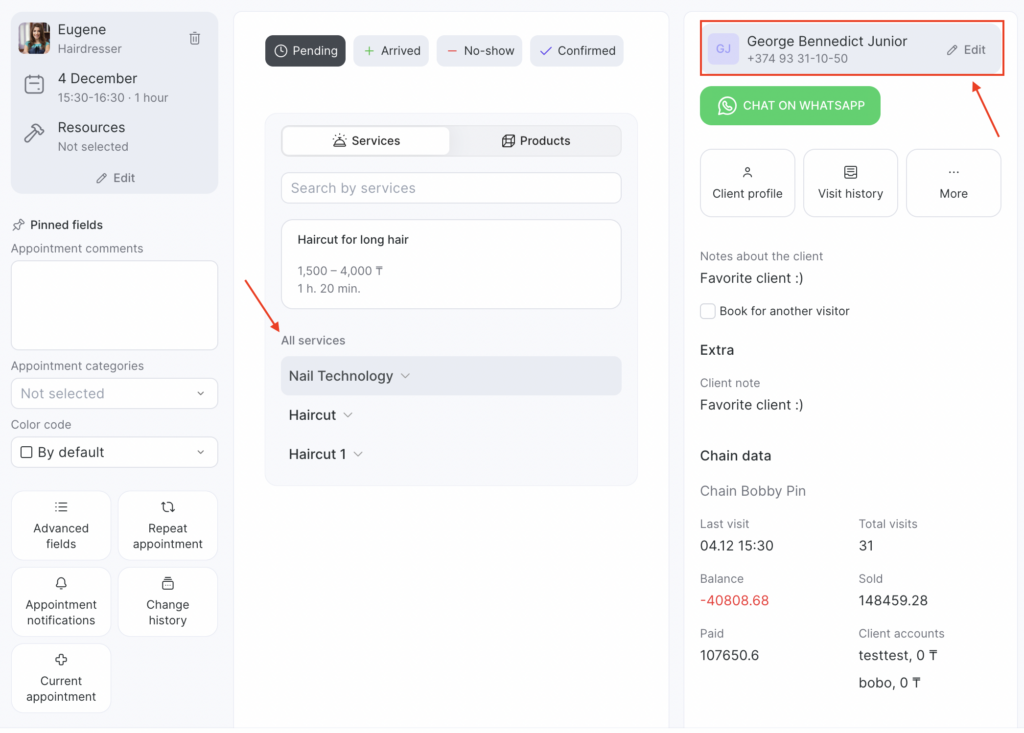Viewport: 1024px width, 733px height.
Task: Expand the Haircut 1 category
Action: pos(326,454)
